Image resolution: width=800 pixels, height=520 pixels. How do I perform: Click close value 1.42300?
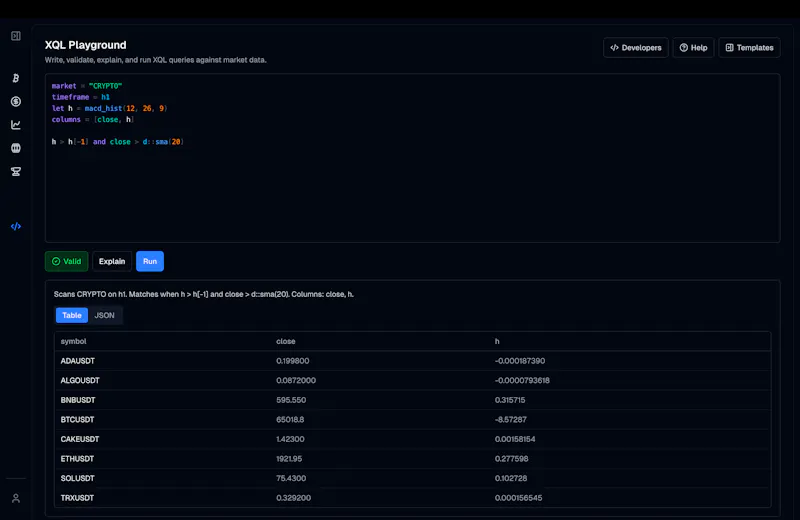(290, 439)
